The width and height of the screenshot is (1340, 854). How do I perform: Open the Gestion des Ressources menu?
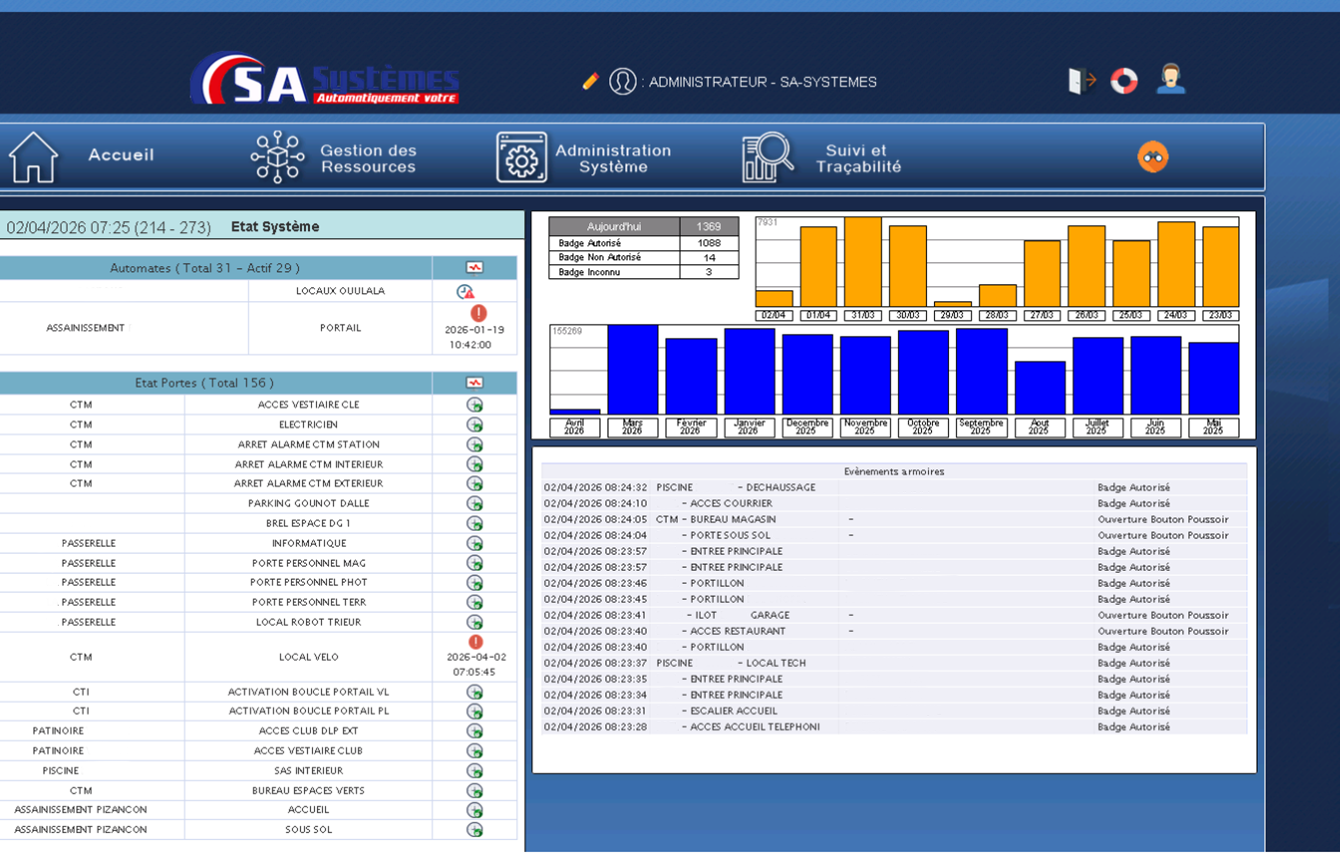click(x=333, y=158)
